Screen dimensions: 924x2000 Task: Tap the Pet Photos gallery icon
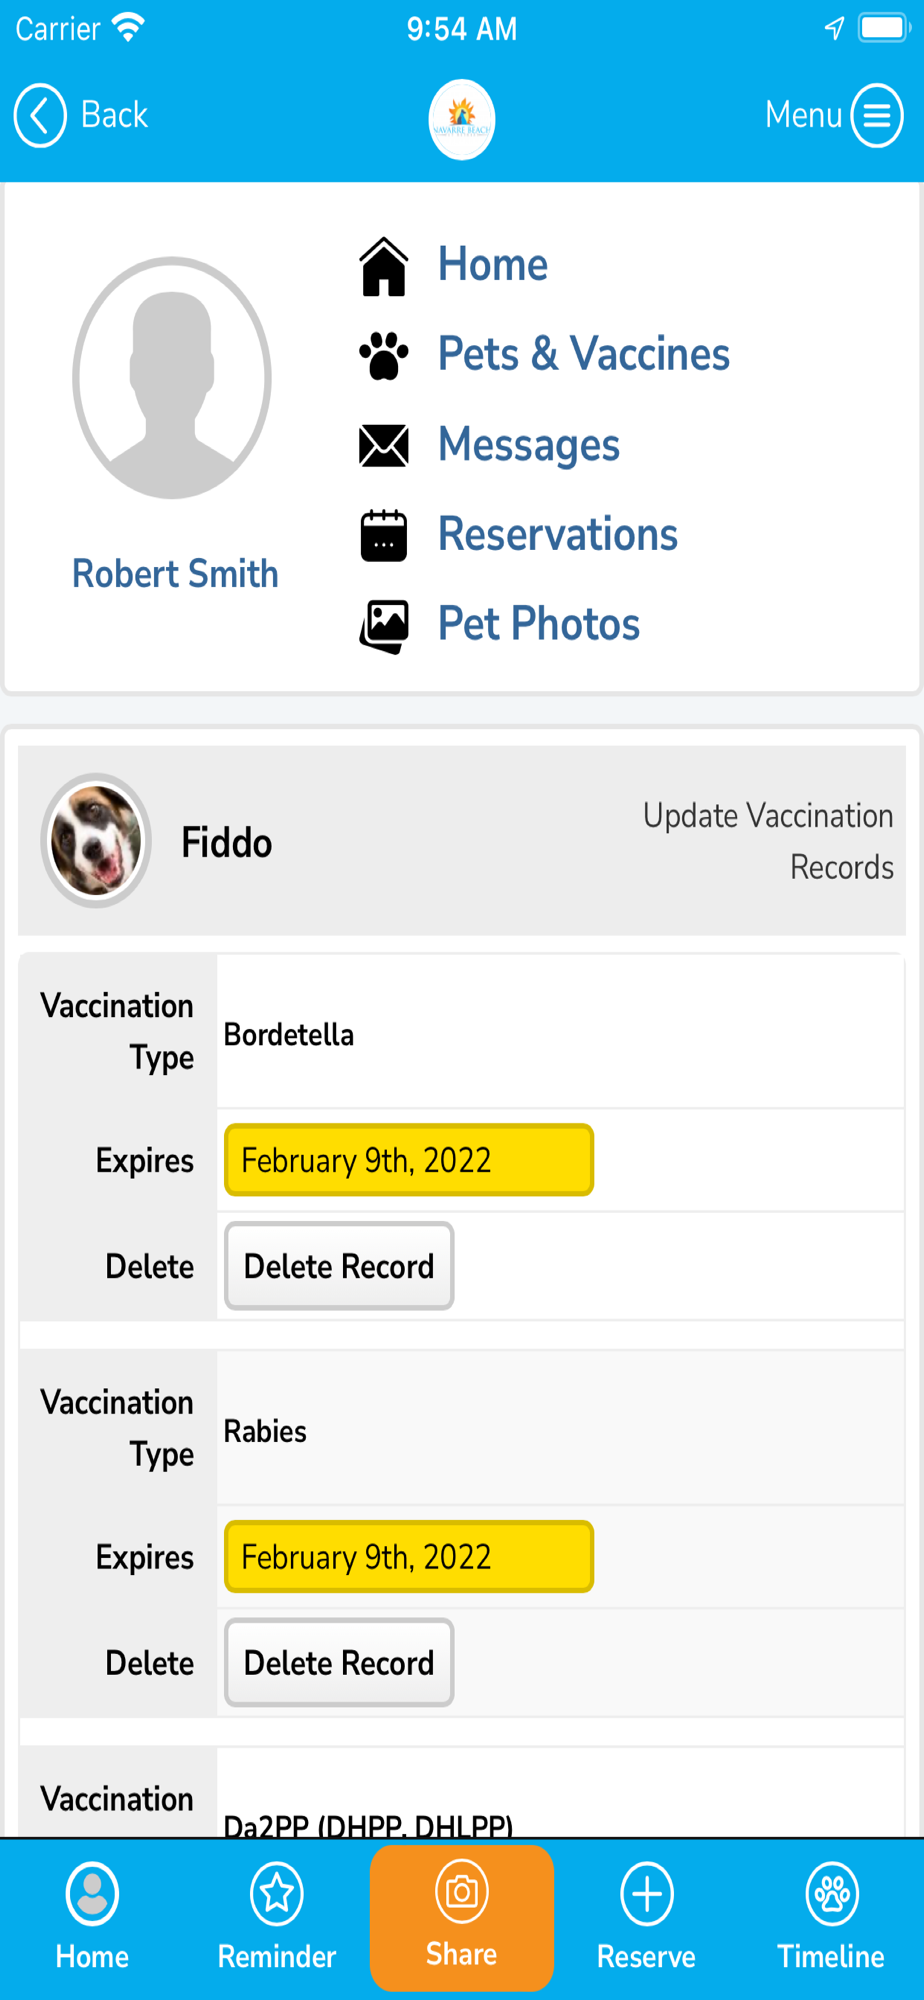[384, 626]
